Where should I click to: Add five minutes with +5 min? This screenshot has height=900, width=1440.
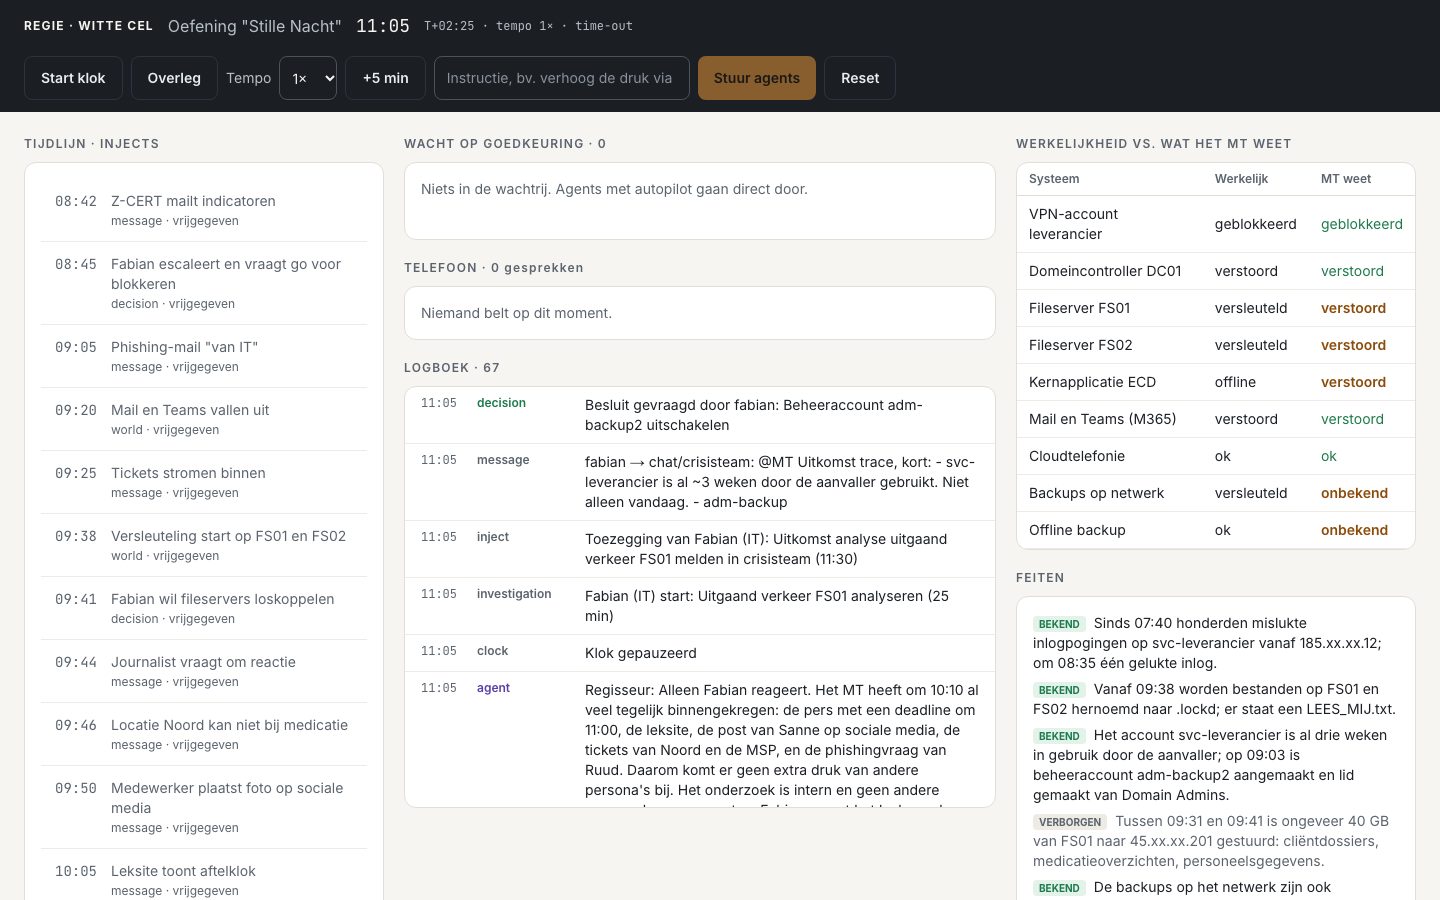pyautogui.click(x=385, y=78)
